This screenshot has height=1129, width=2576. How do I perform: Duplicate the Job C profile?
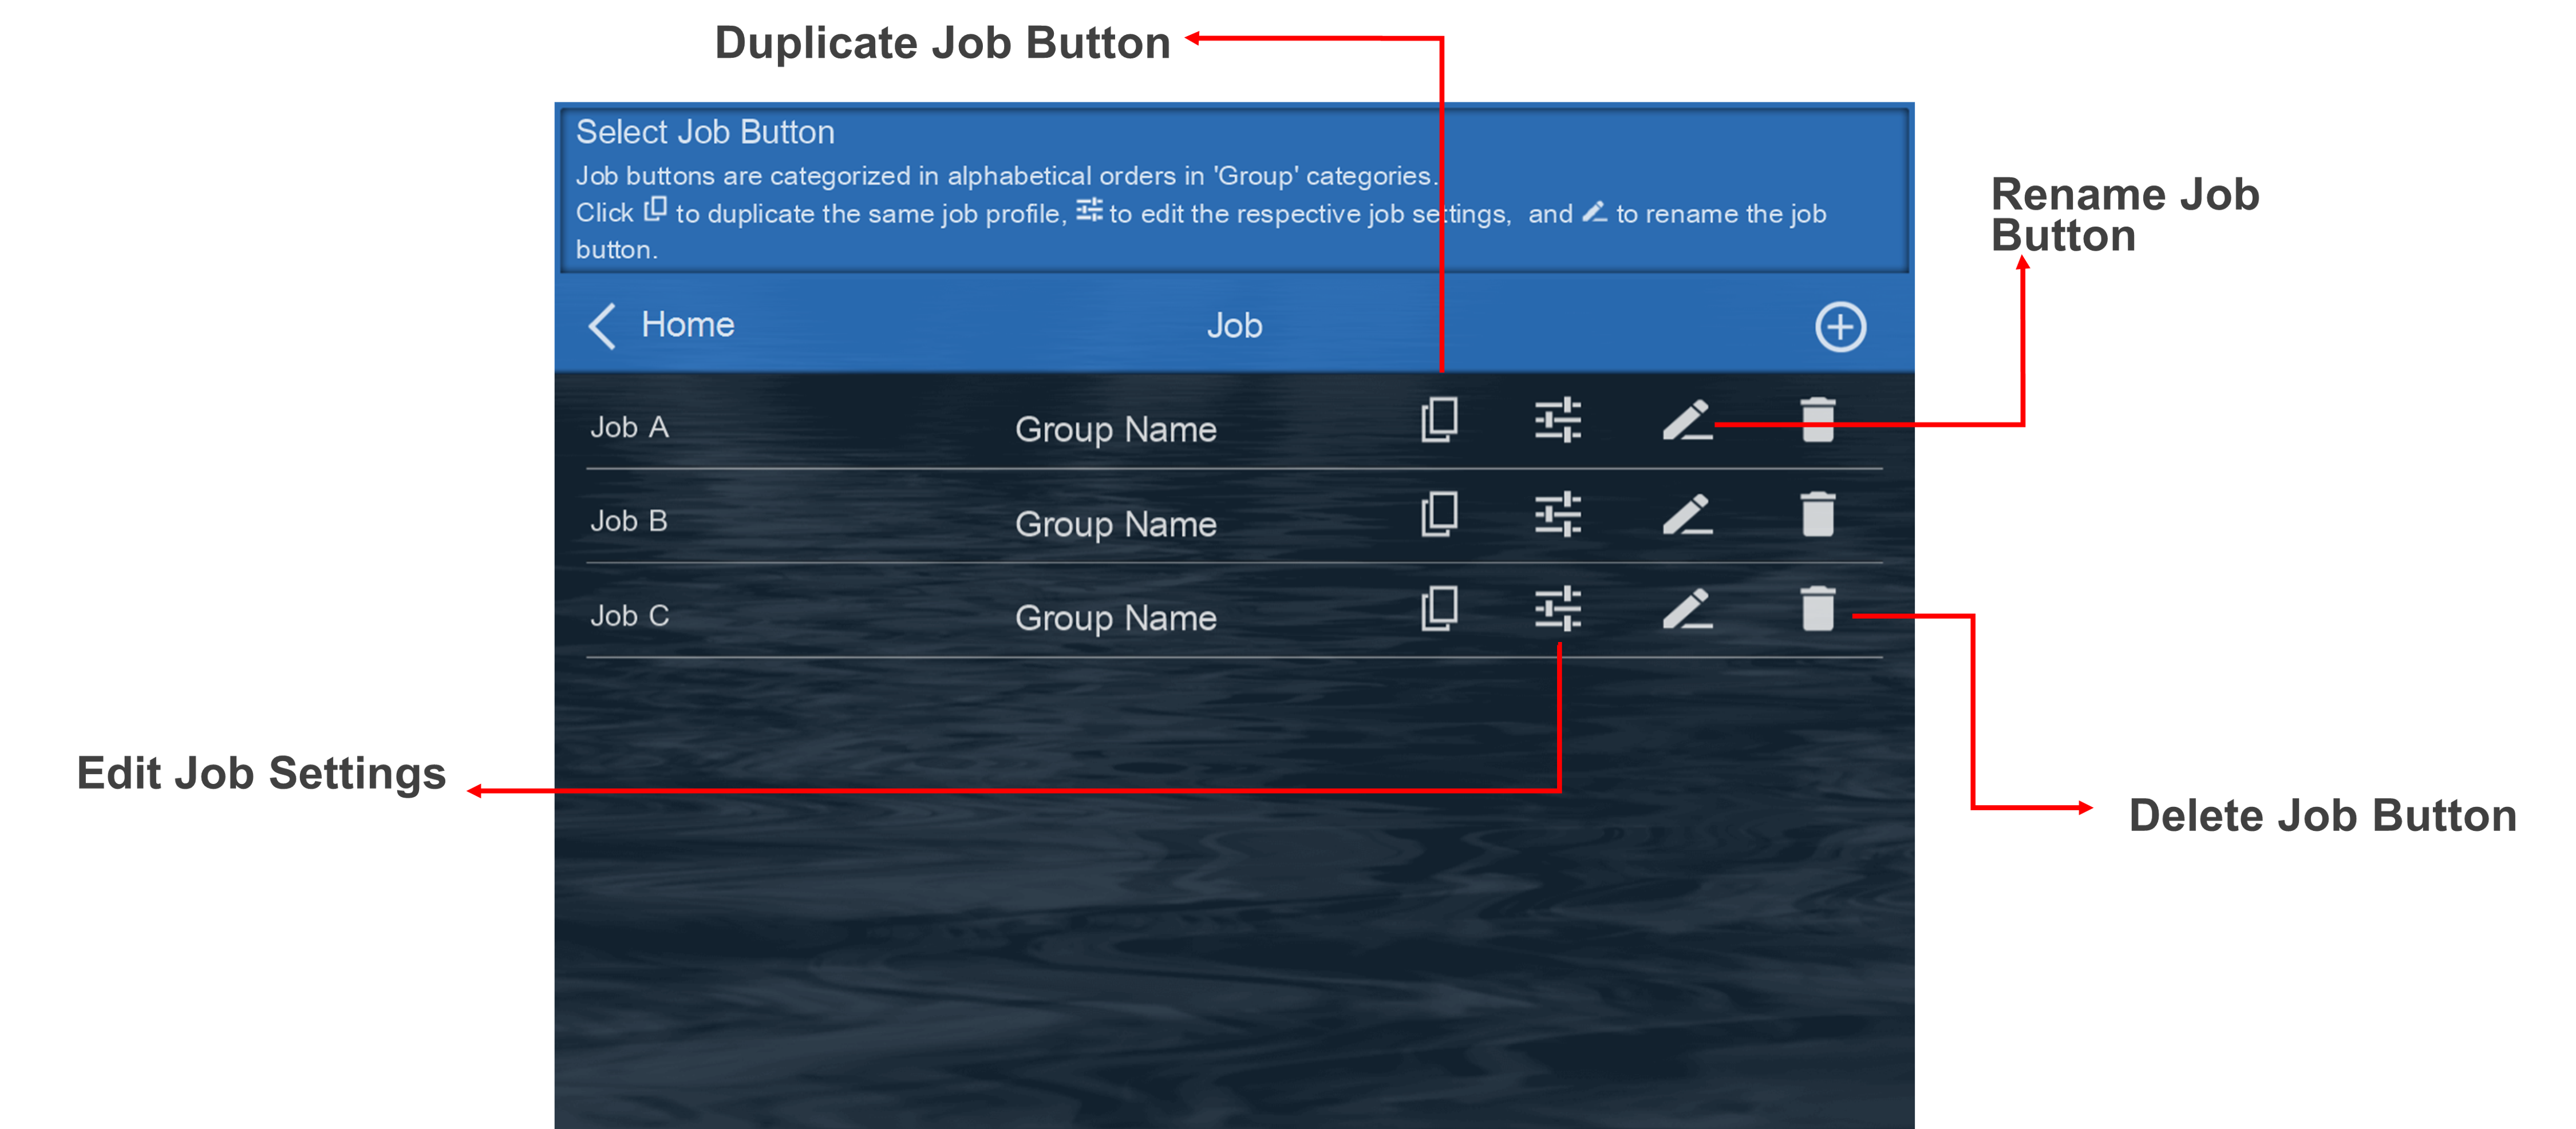pyautogui.click(x=1439, y=608)
